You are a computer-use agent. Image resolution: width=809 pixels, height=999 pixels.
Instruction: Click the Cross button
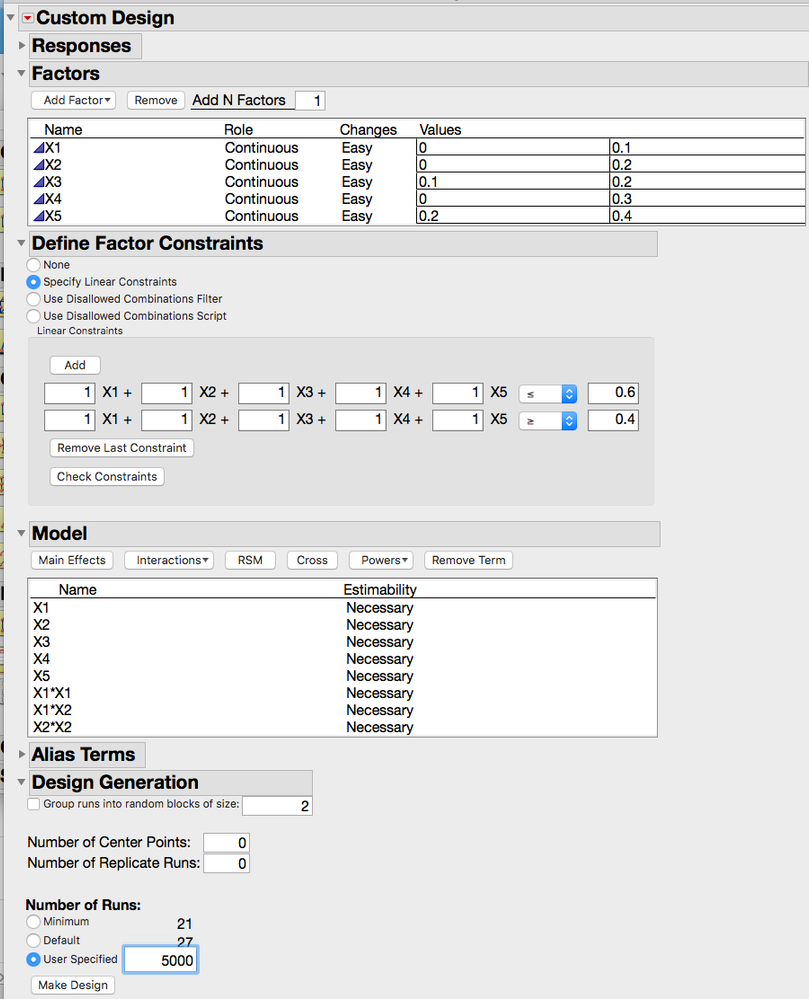point(312,560)
